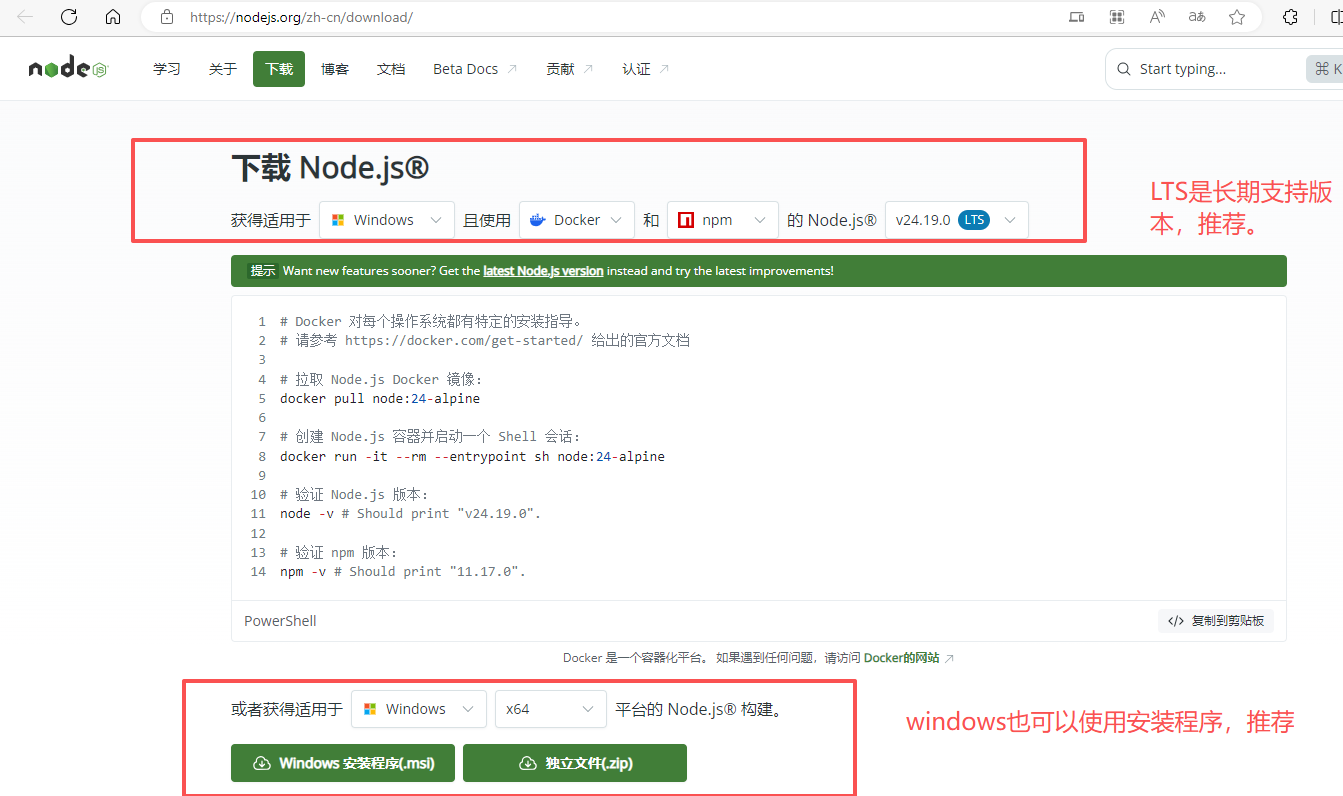
Task: Click the 验证 Node.js 版本 comment line
Action: pos(354,495)
